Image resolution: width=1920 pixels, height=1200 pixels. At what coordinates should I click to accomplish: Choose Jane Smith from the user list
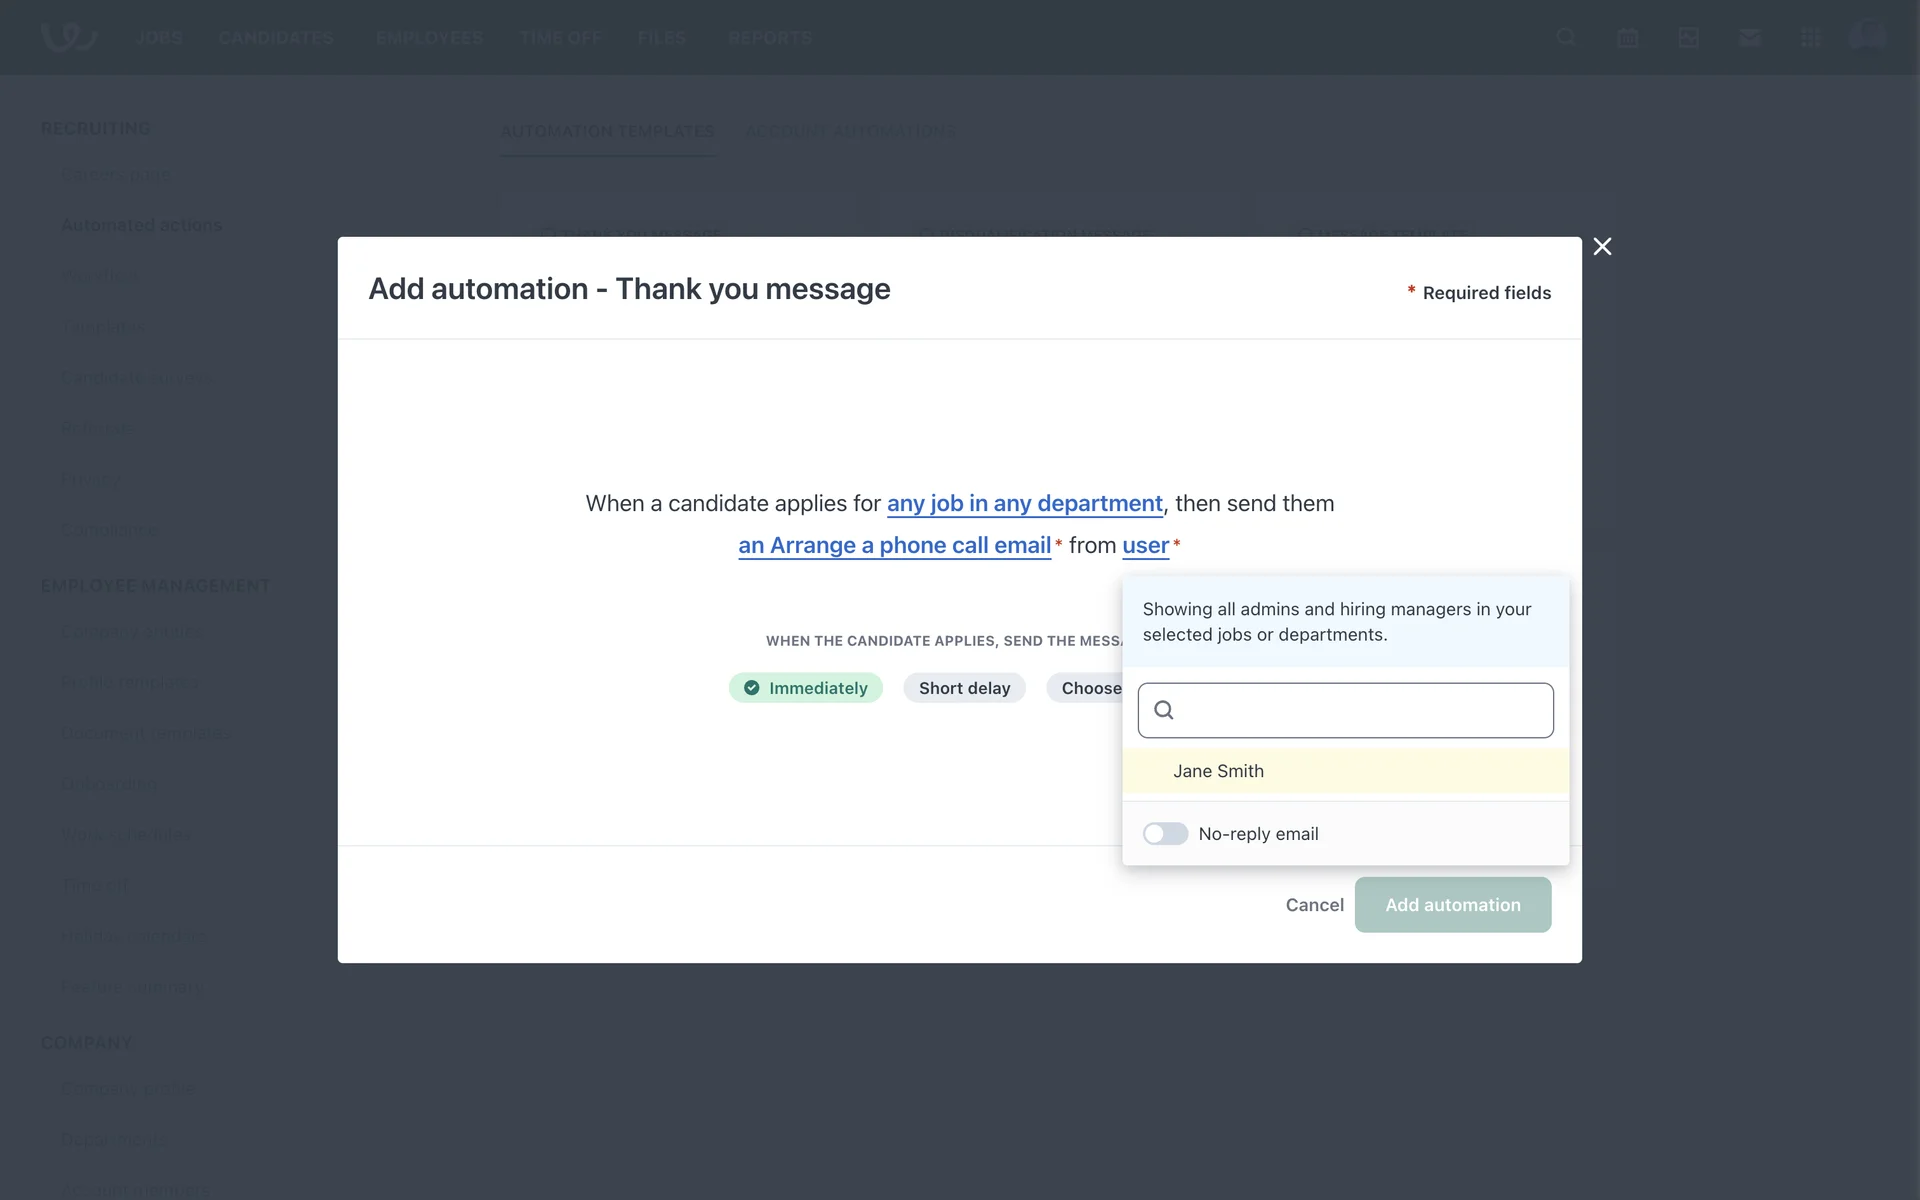[1218, 771]
